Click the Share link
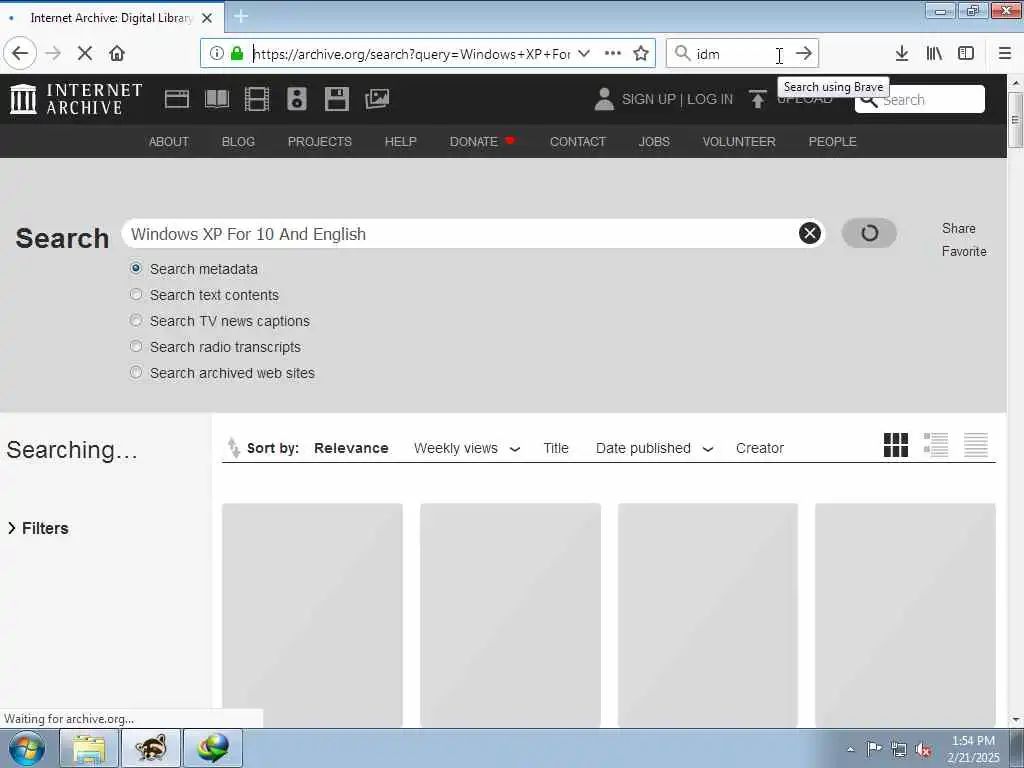The image size is (1024, 768). pyautogui.click(x=959, y=229)
